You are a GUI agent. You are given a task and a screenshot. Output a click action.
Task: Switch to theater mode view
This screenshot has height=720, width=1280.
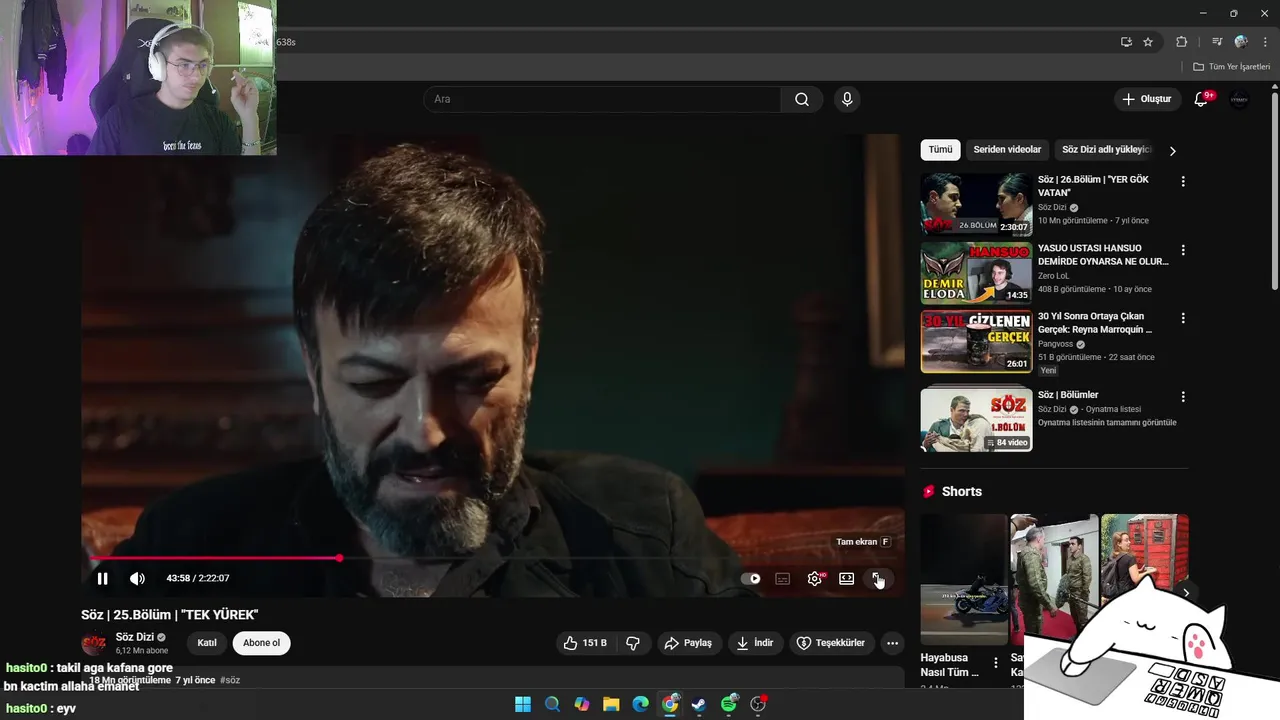(846, 578)
